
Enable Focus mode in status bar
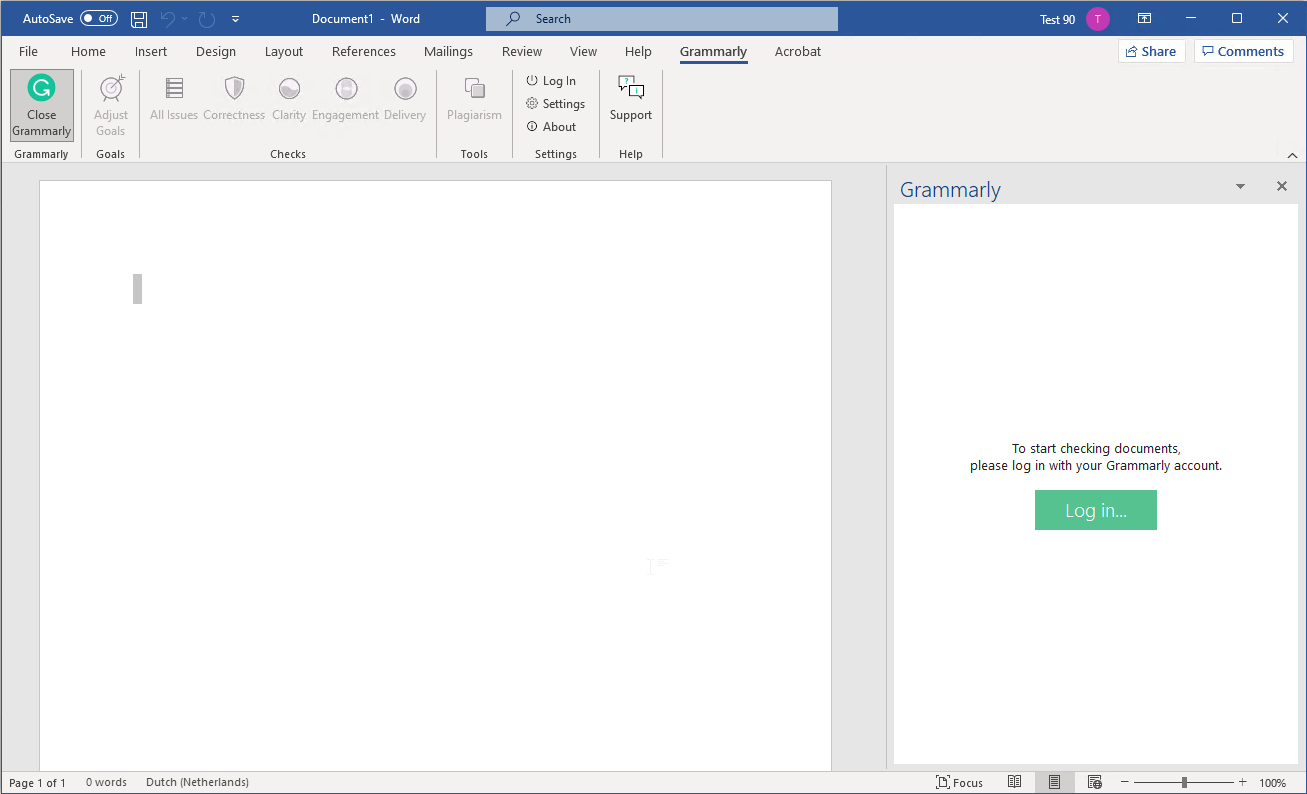coord(959,782)
